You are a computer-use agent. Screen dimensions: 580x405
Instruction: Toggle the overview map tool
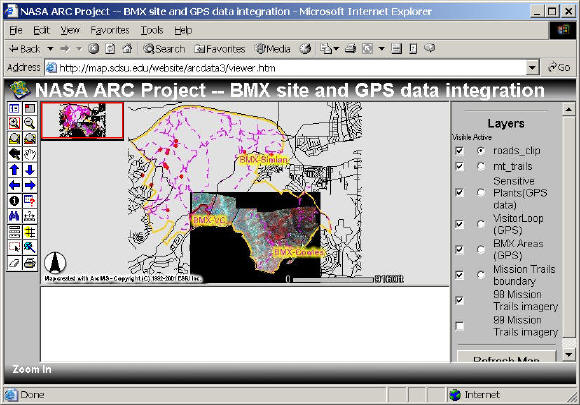click(30, 108)
